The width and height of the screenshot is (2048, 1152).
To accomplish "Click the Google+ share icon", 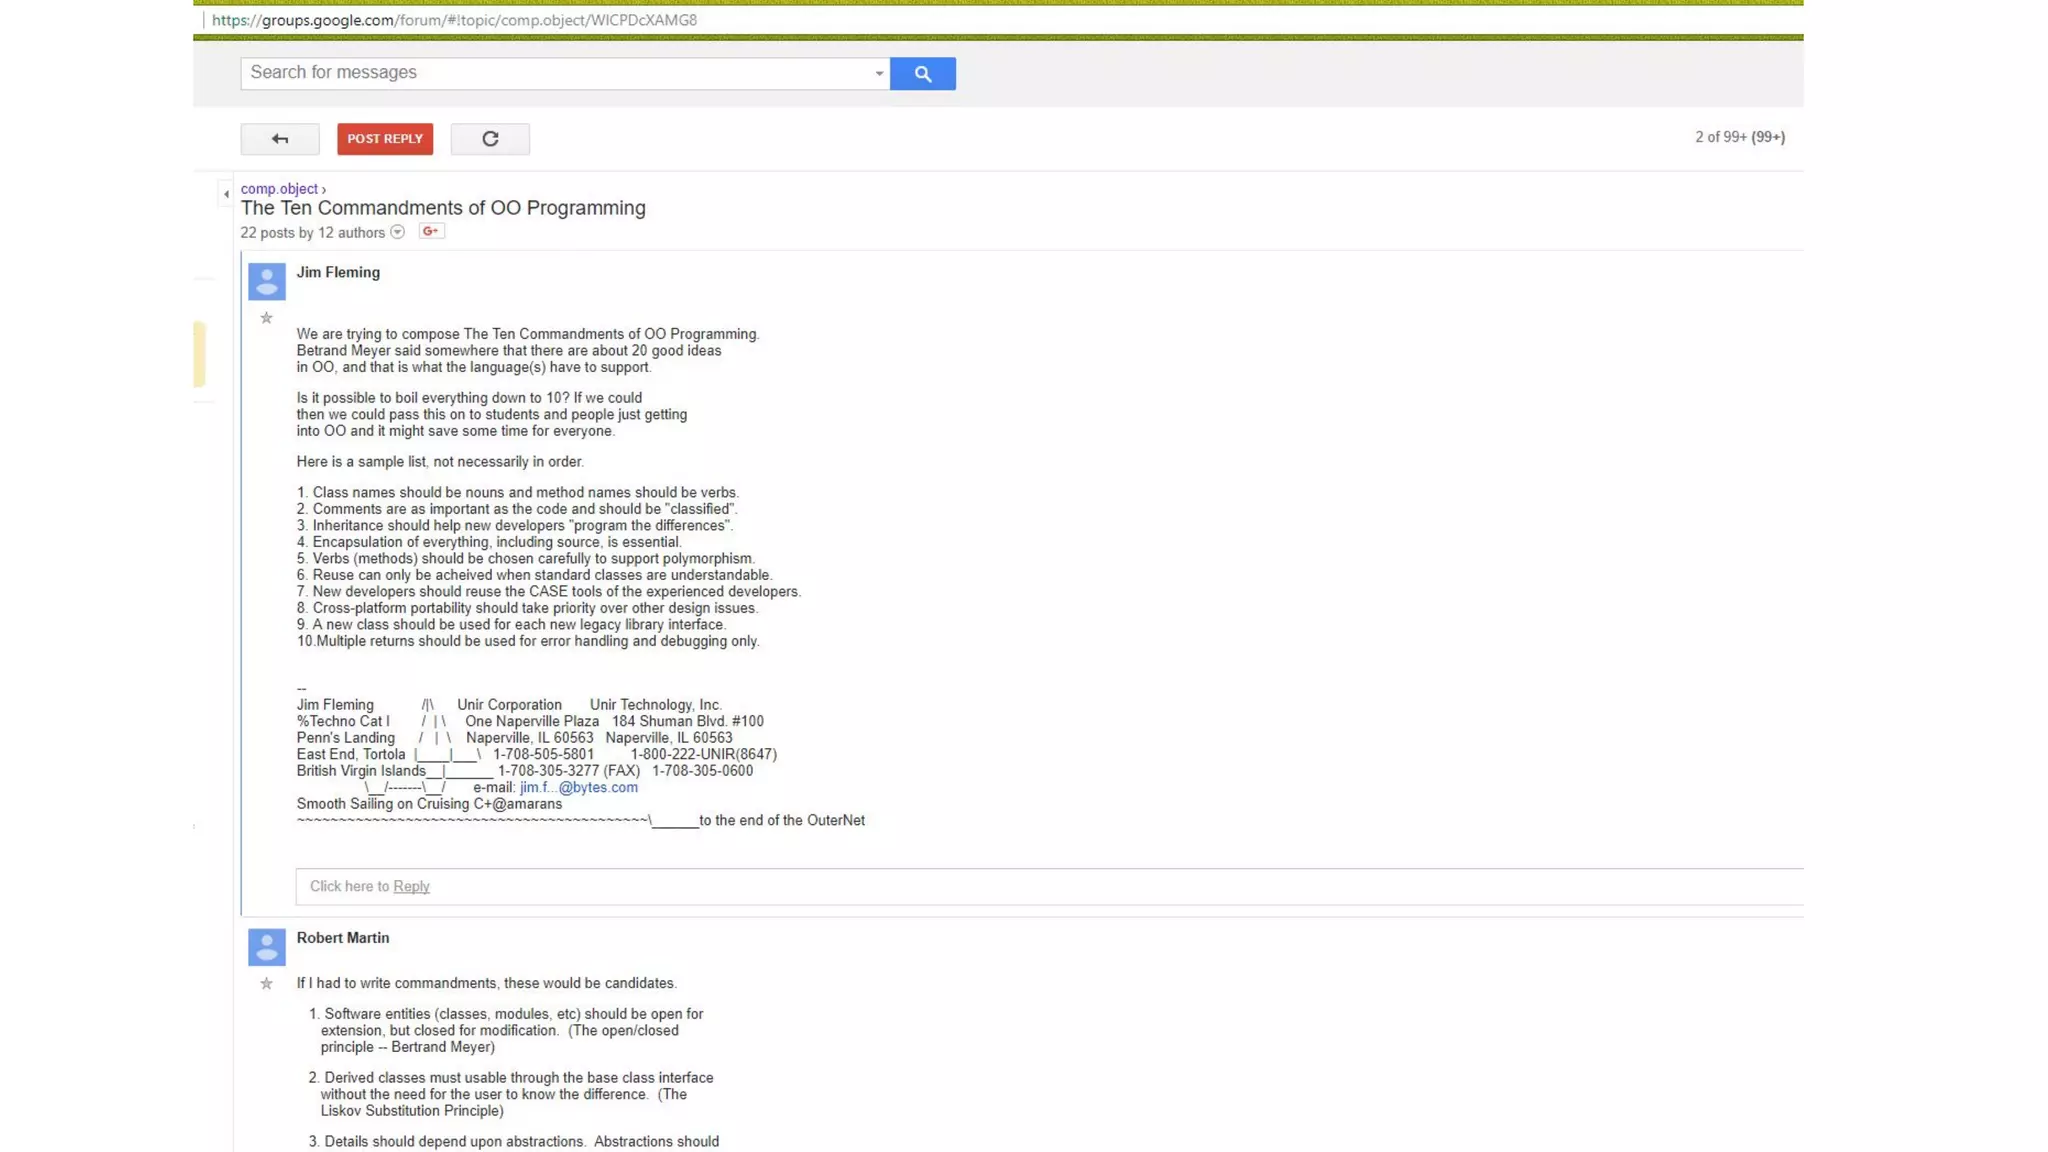I will [431, 231].
